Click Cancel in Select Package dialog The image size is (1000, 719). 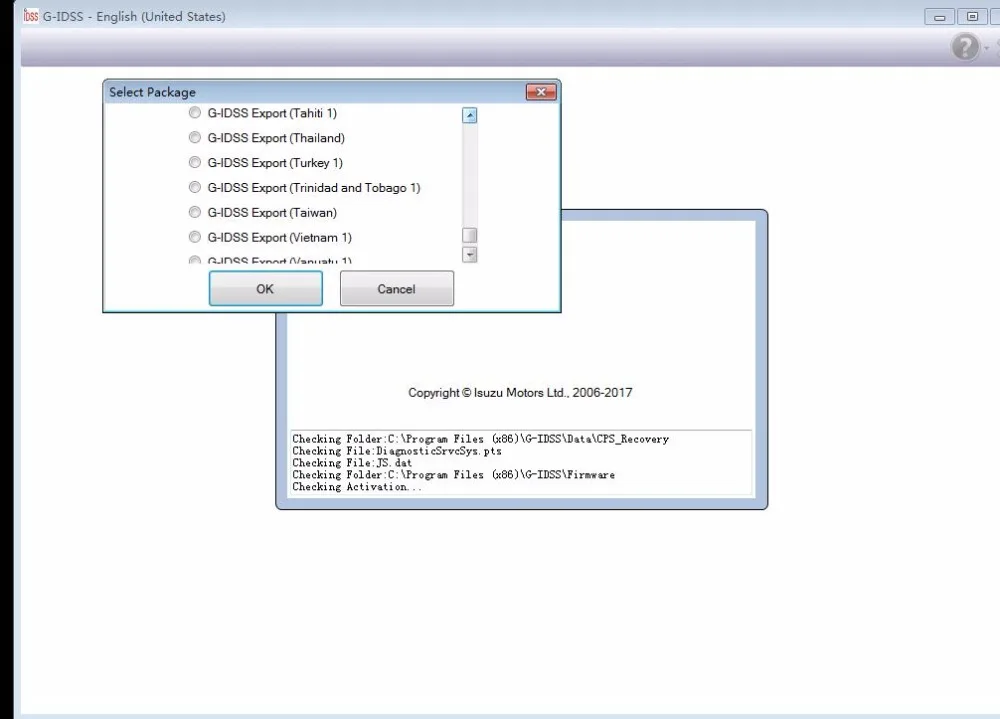397,288
